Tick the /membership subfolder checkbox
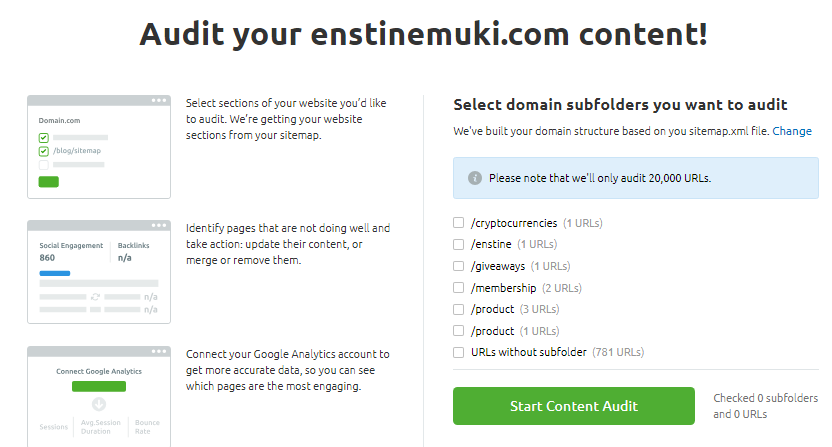 pyautogui.click(x=458, y=288)
